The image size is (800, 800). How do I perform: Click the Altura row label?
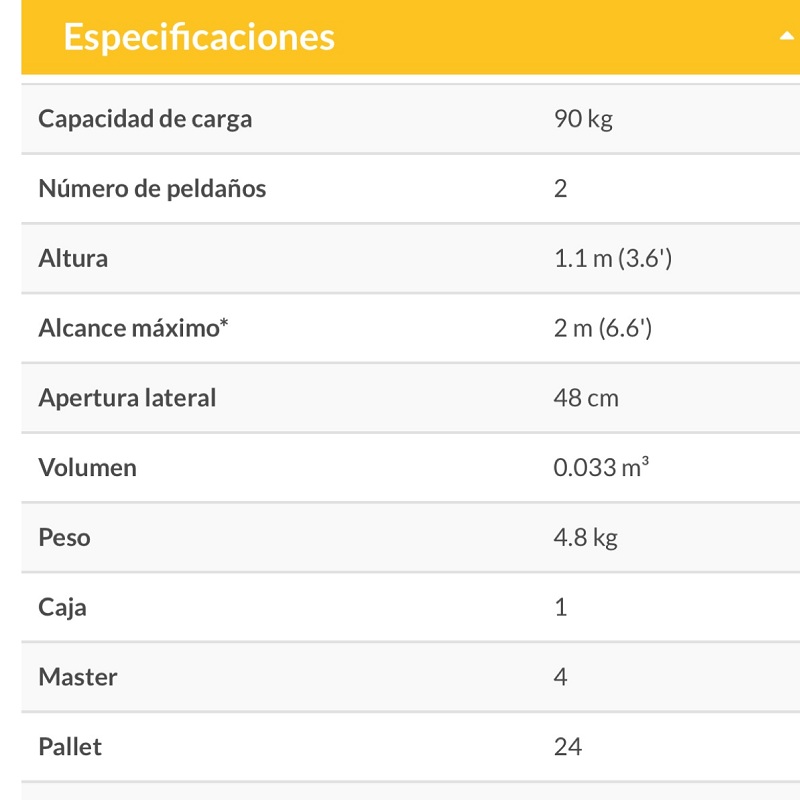click(x=73, y=258)
